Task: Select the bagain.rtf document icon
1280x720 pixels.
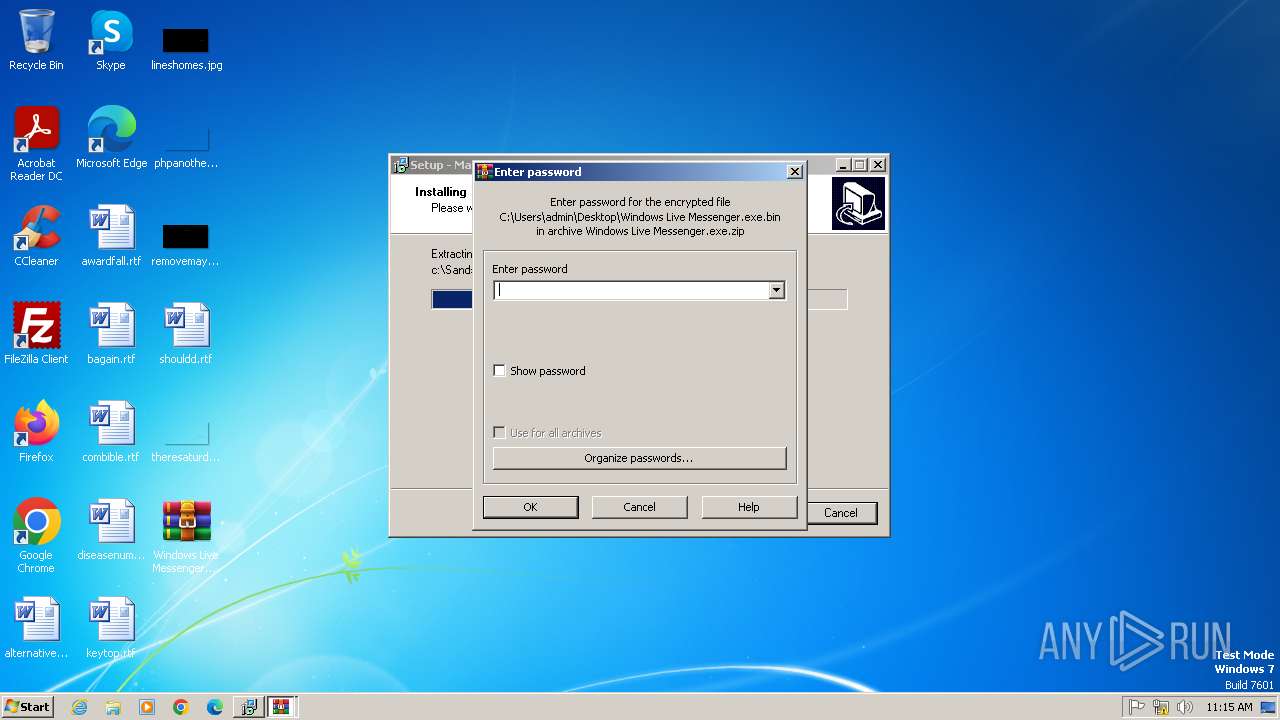Action: [x=111, y=334]
